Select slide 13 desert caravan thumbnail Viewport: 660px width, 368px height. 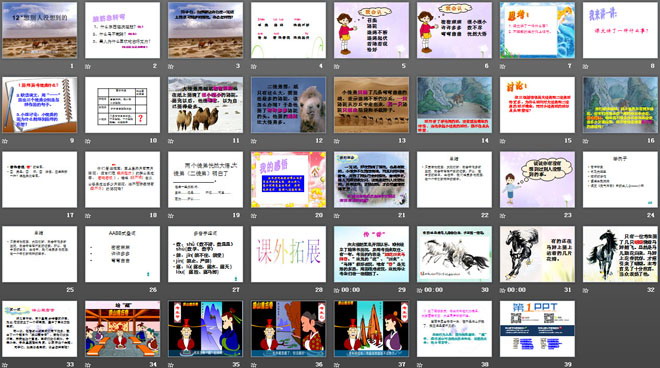tap(371, 104)
